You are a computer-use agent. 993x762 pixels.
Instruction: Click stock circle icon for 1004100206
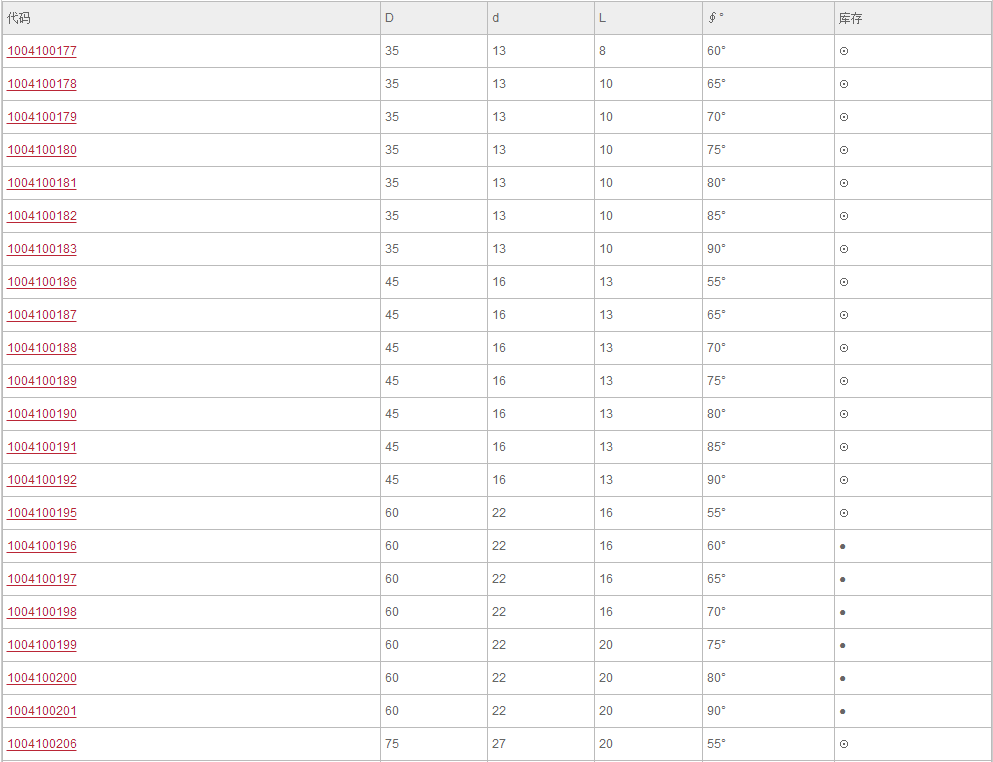pos(844,744)
